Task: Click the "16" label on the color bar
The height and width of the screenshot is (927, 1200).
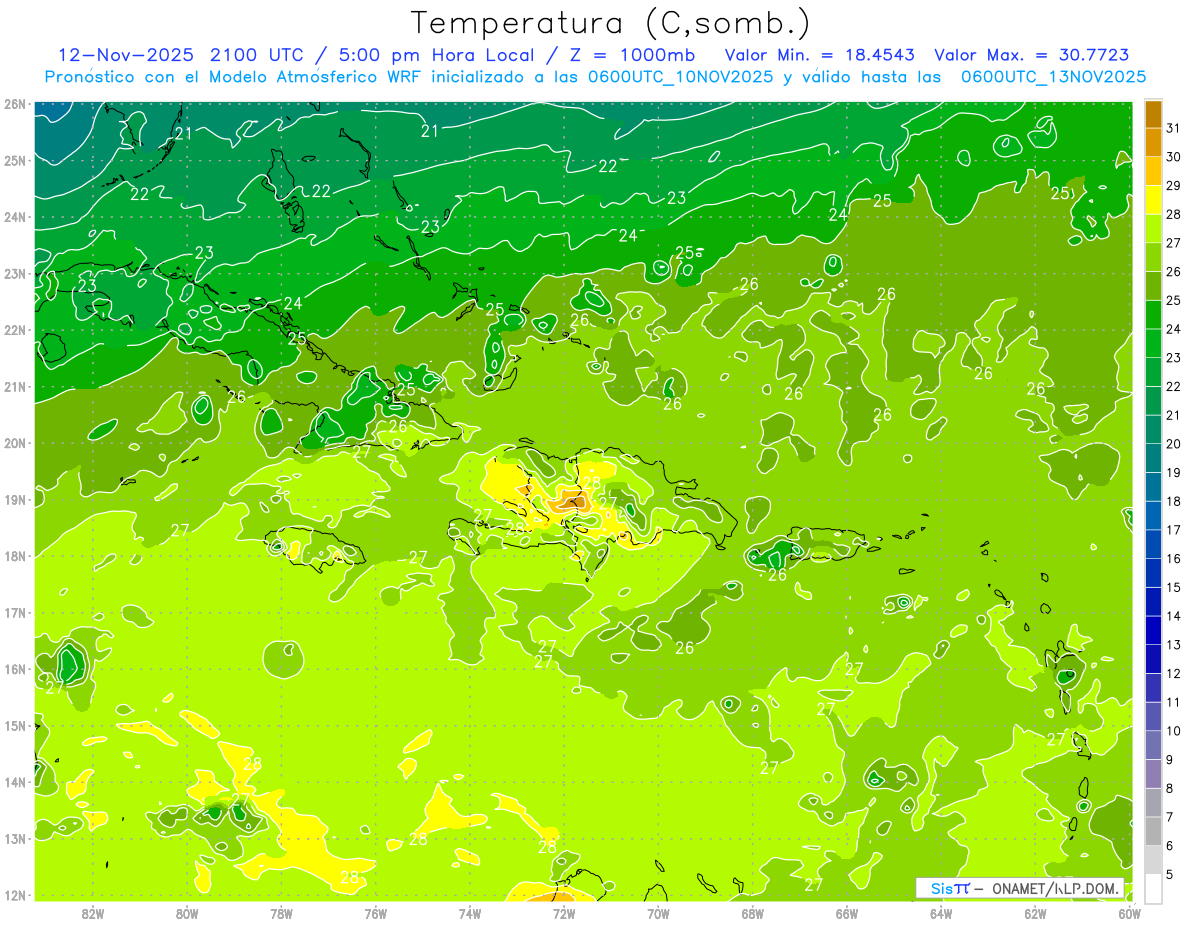Action: pos(1174,559)
